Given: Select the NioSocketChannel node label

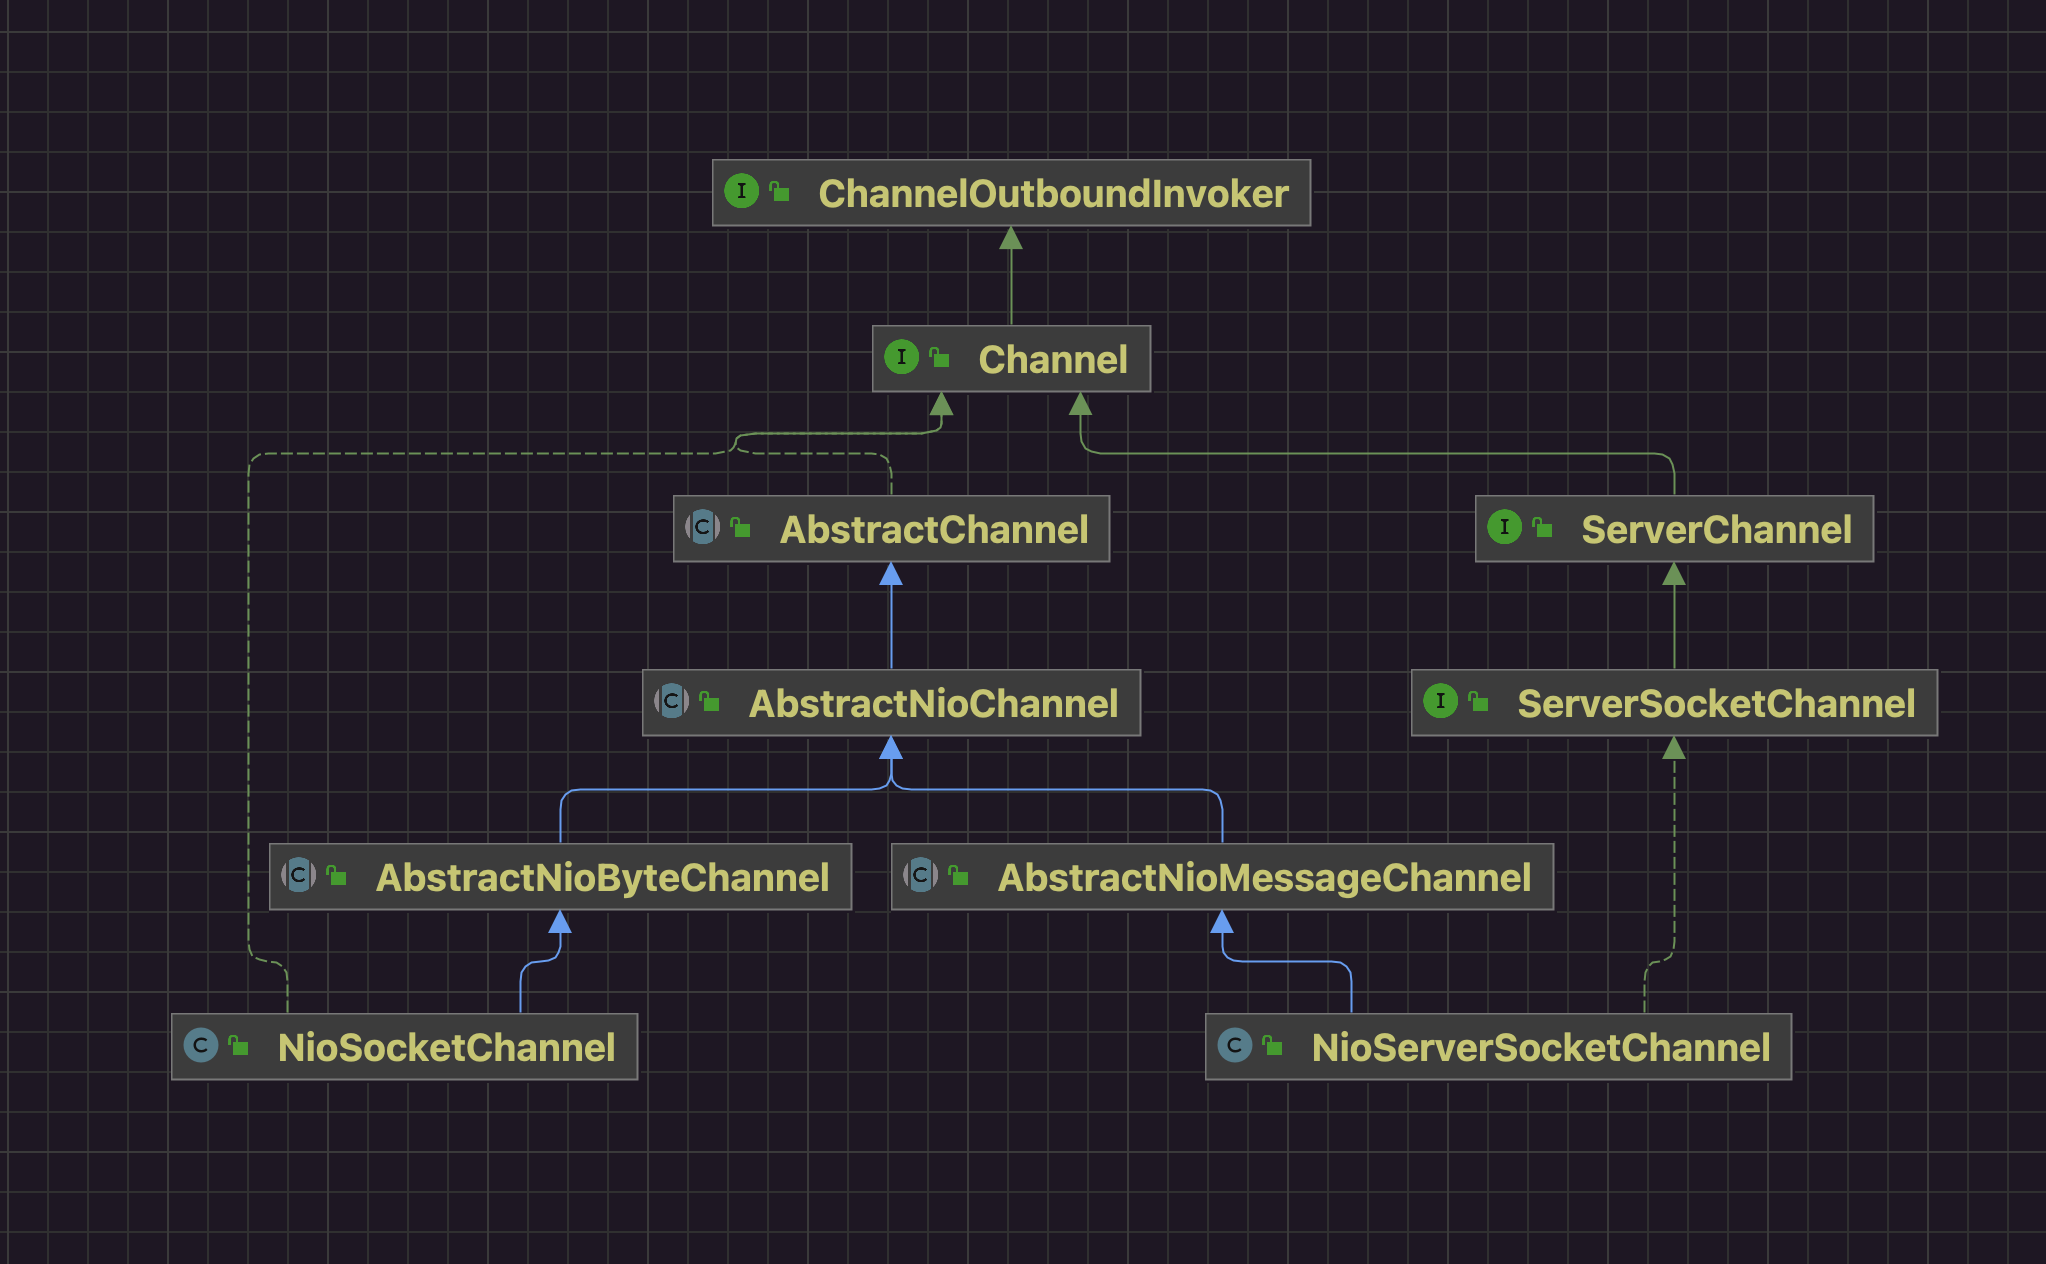Looking at the screenshot, I should 446,1048.
